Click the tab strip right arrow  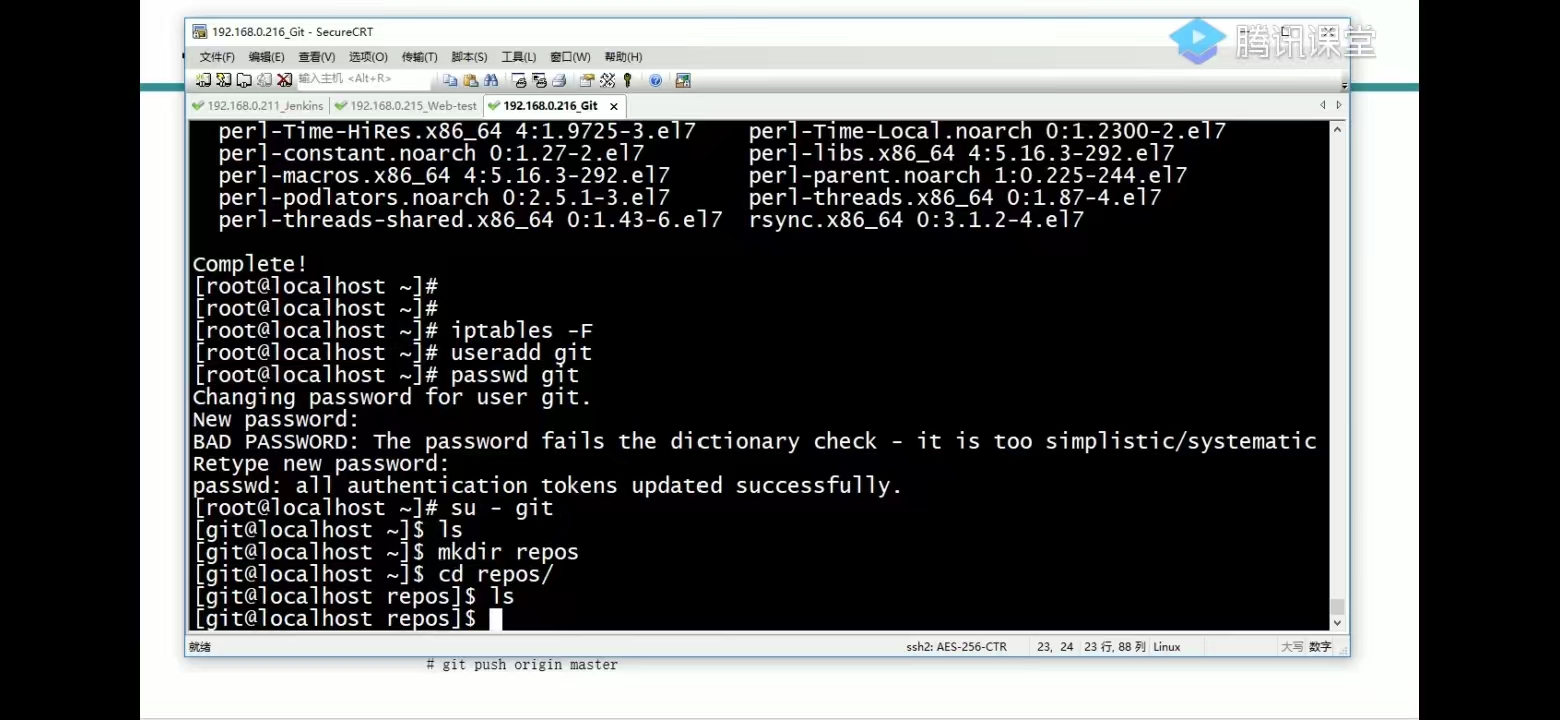[x=1339, y=105]
